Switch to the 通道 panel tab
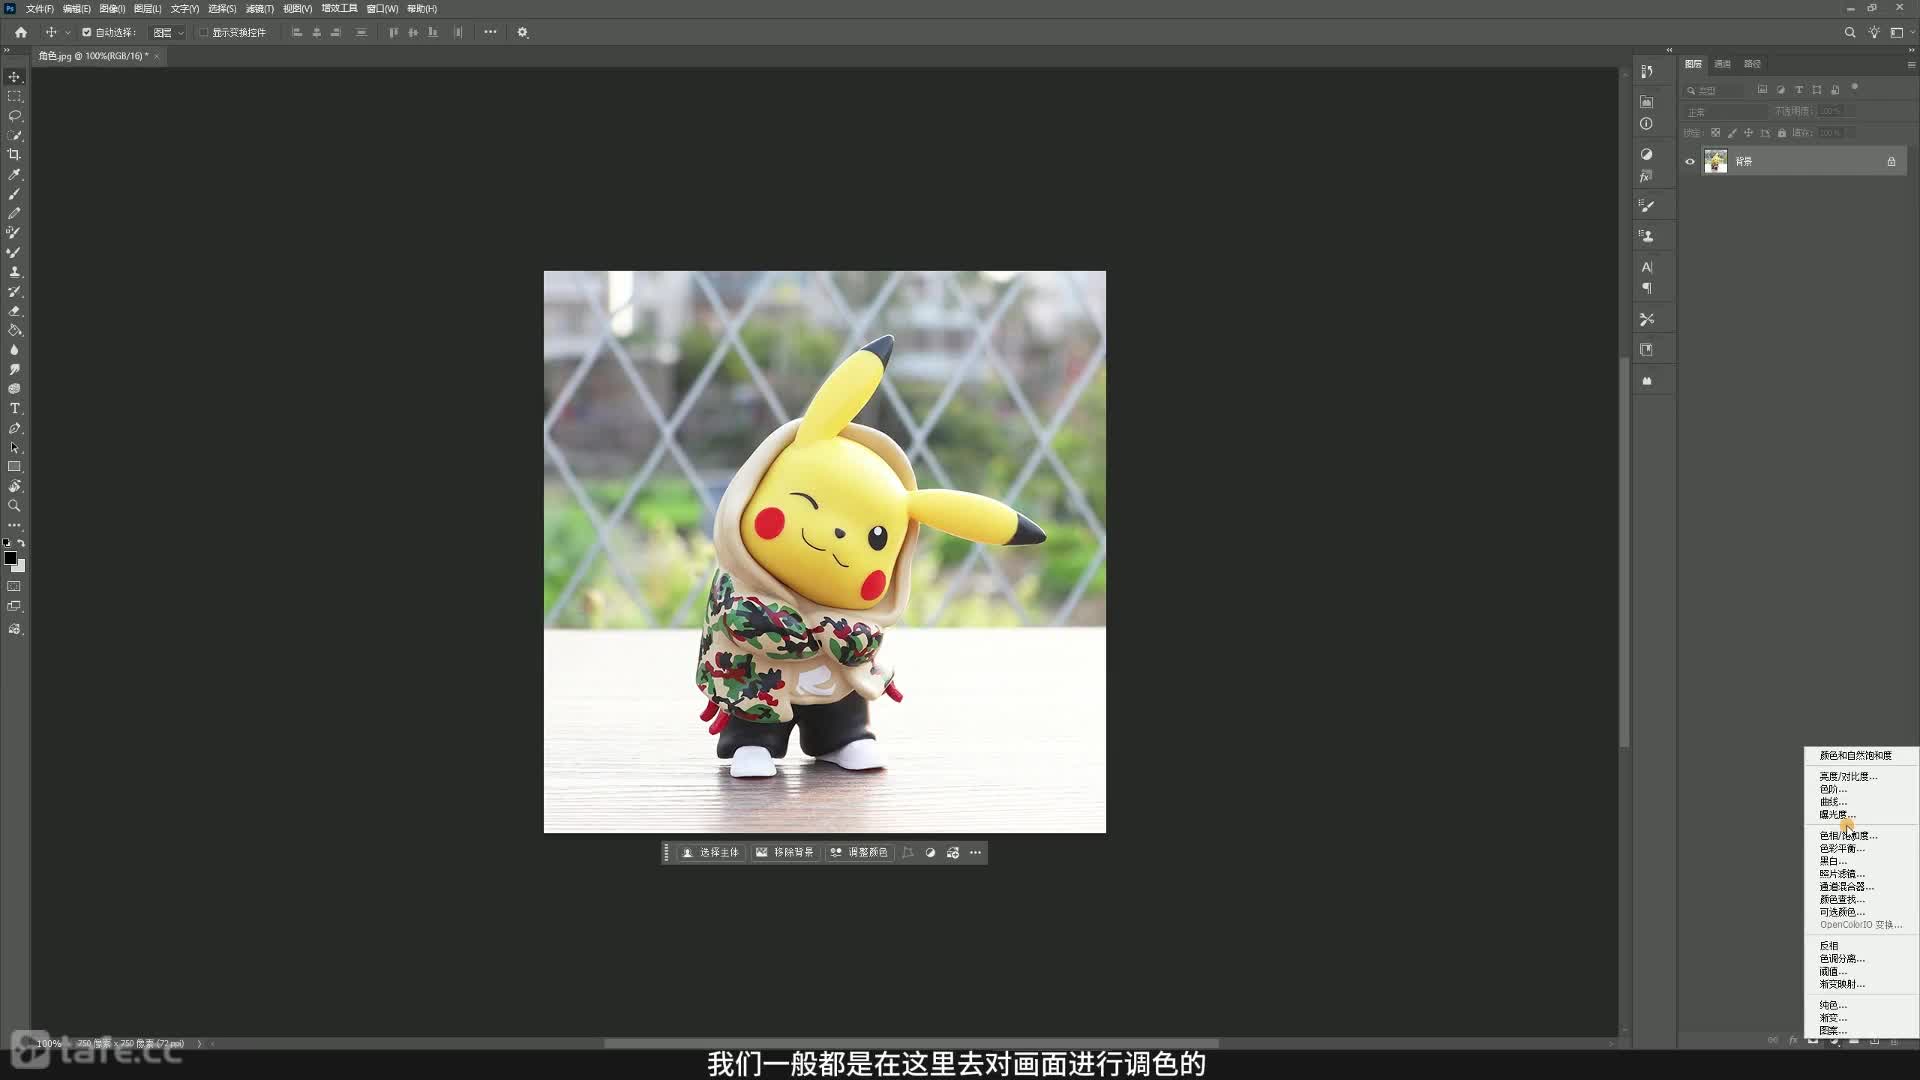The image size is (1920, 1080). tap(1723, 64)
